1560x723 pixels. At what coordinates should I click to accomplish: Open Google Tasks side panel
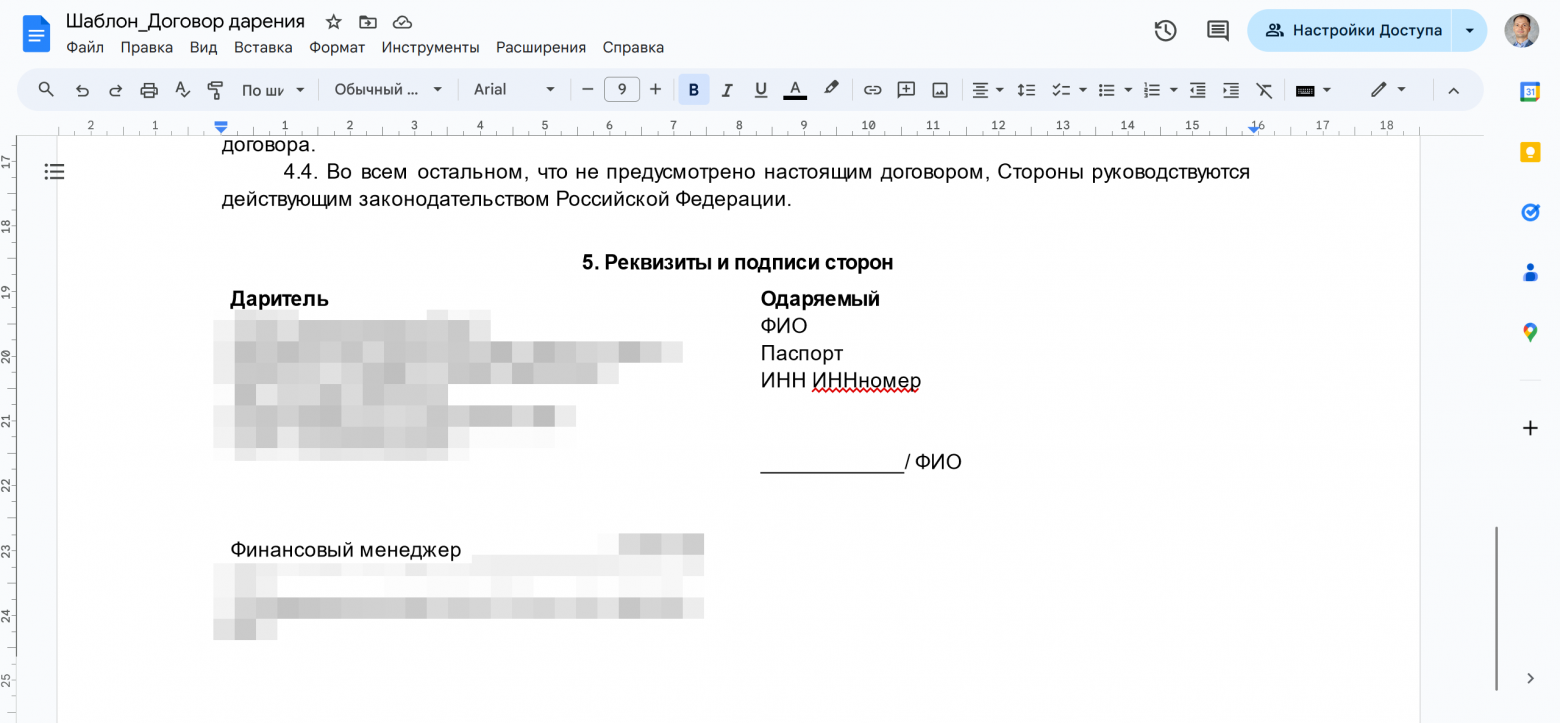click(1530, 212)
